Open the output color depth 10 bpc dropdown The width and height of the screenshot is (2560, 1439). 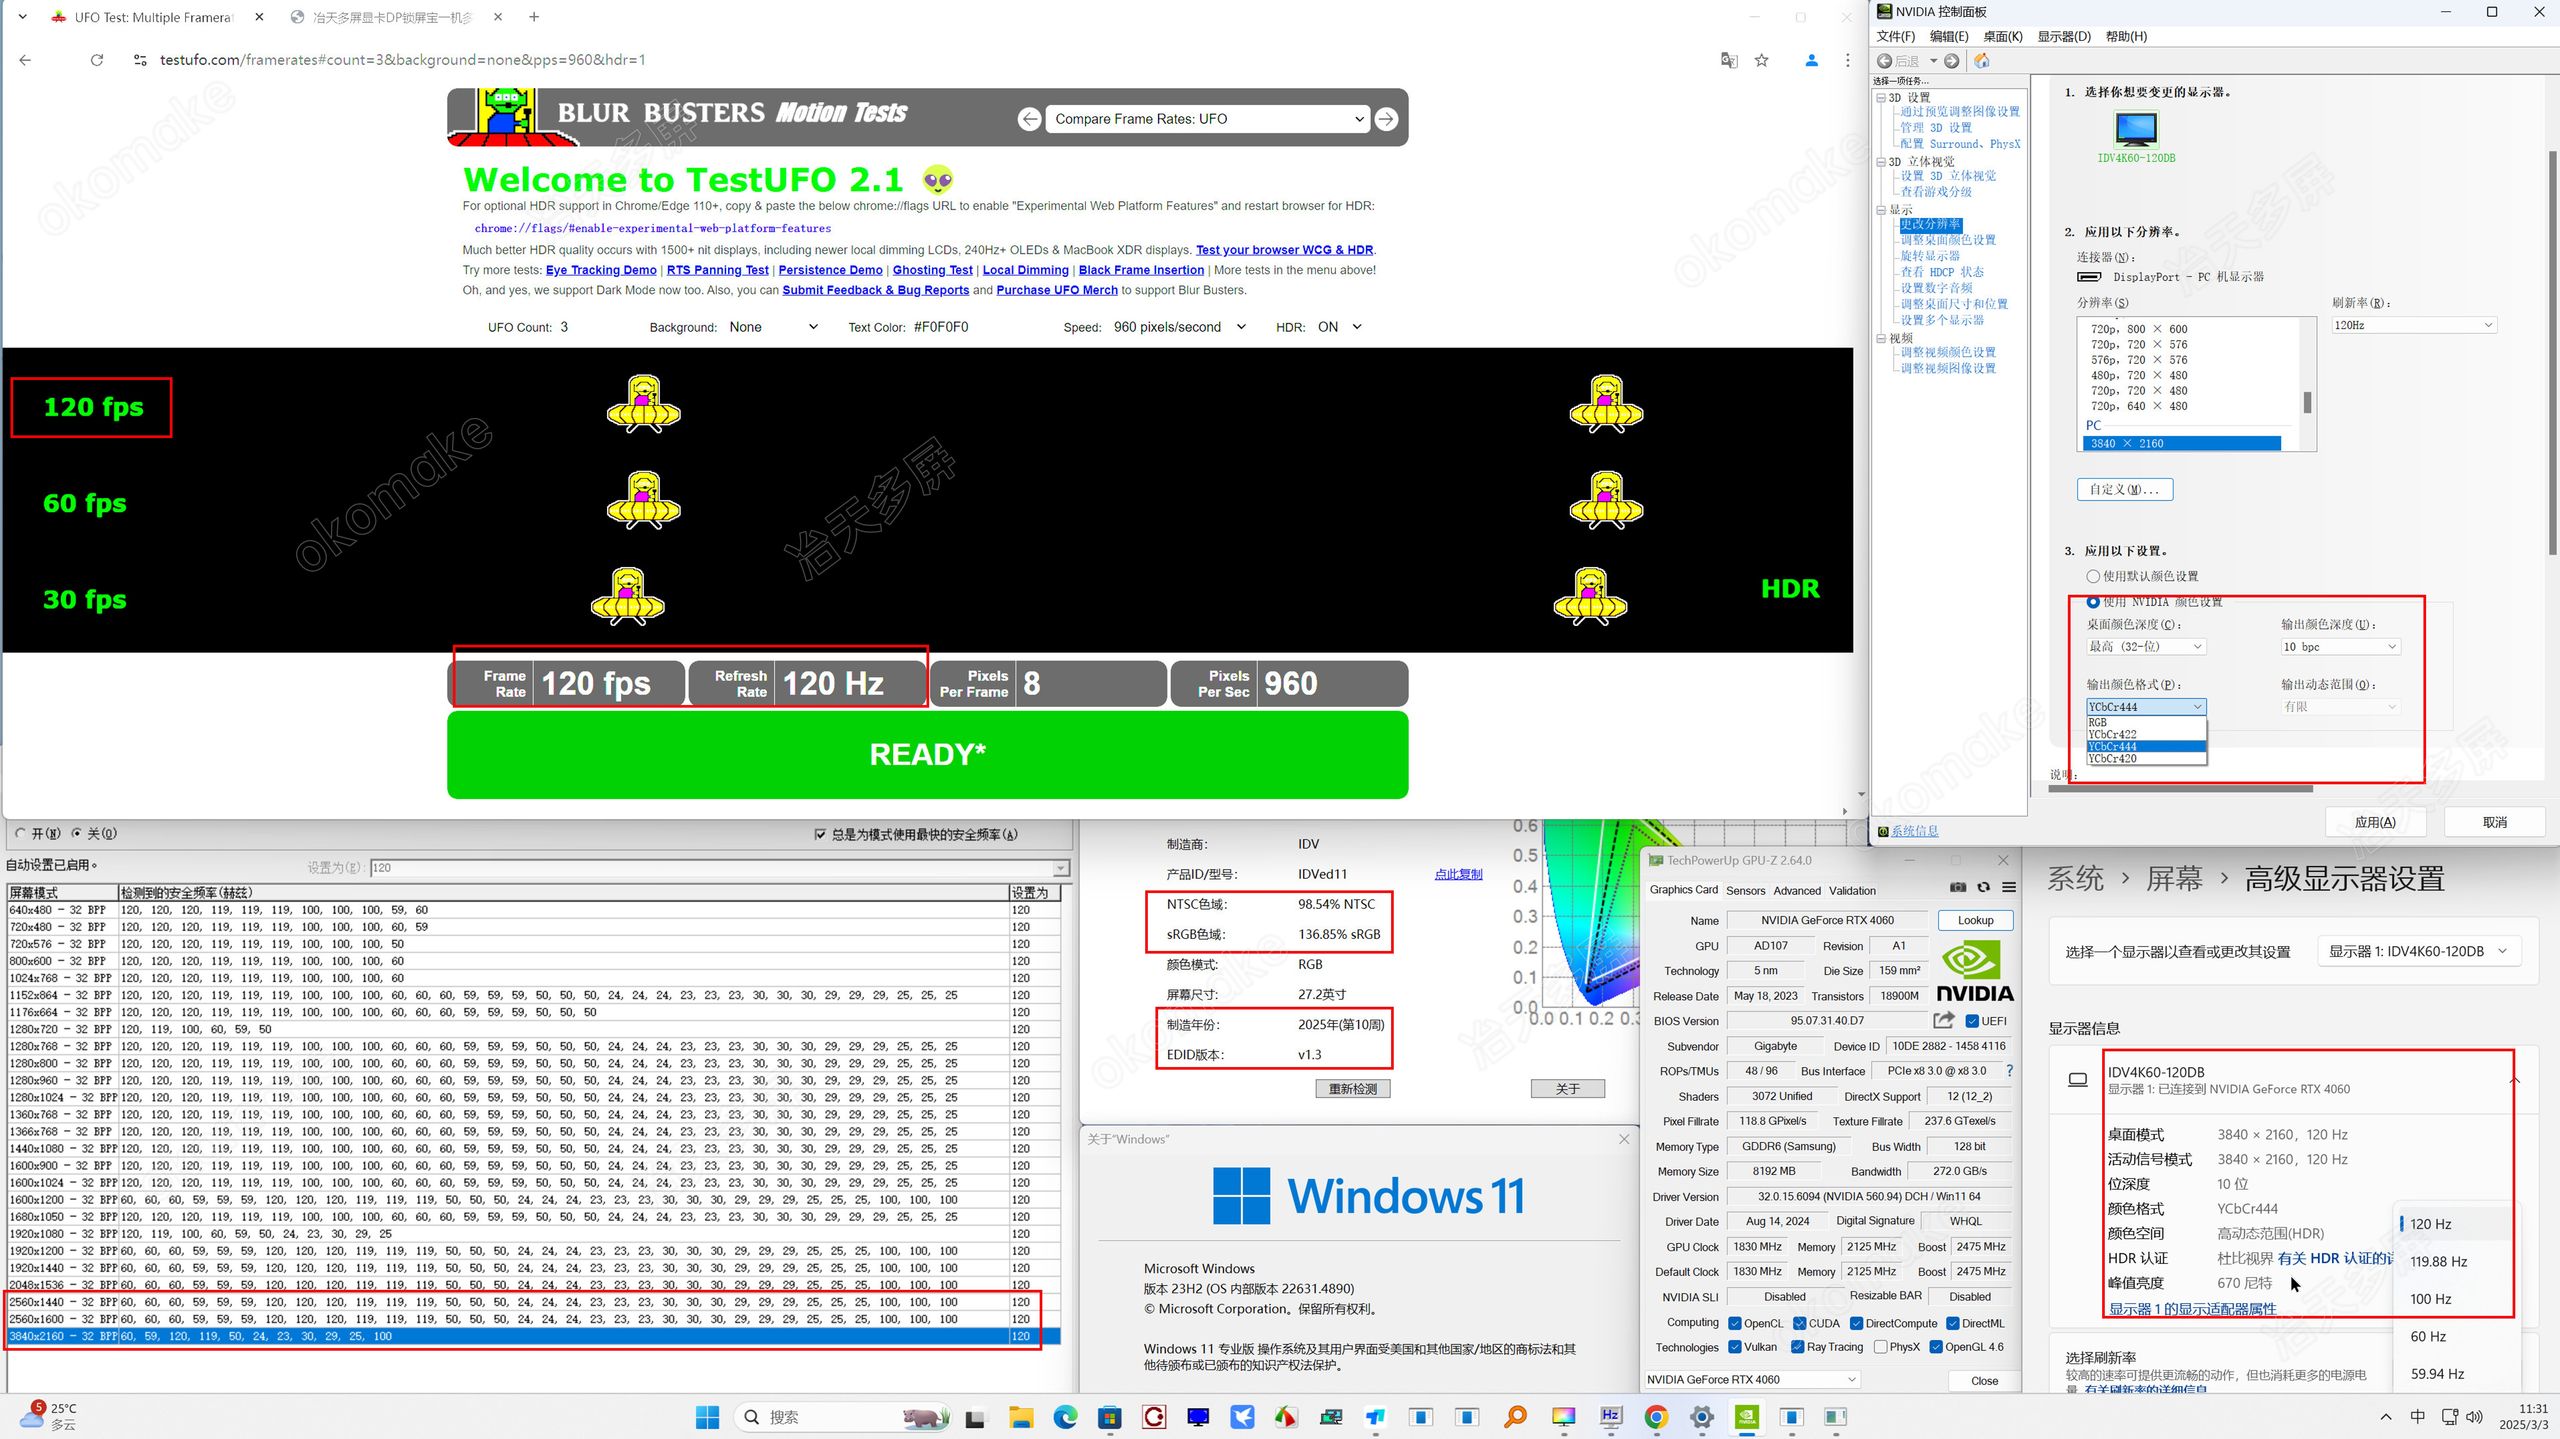point(2339,647)
